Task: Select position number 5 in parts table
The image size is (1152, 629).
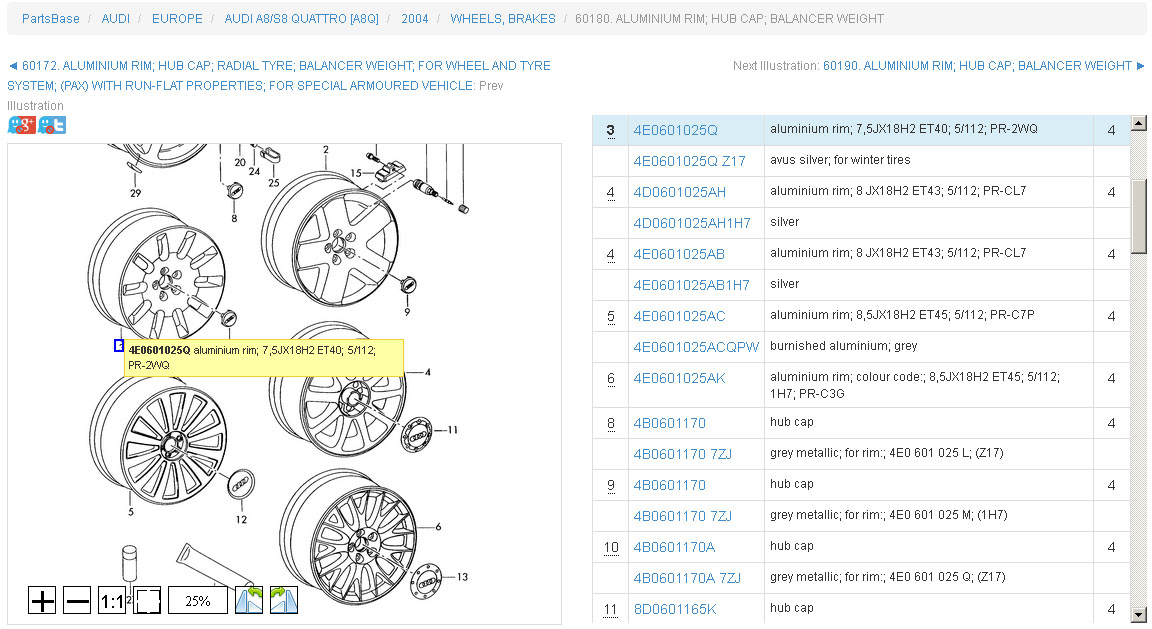Action: click(611, 317)
